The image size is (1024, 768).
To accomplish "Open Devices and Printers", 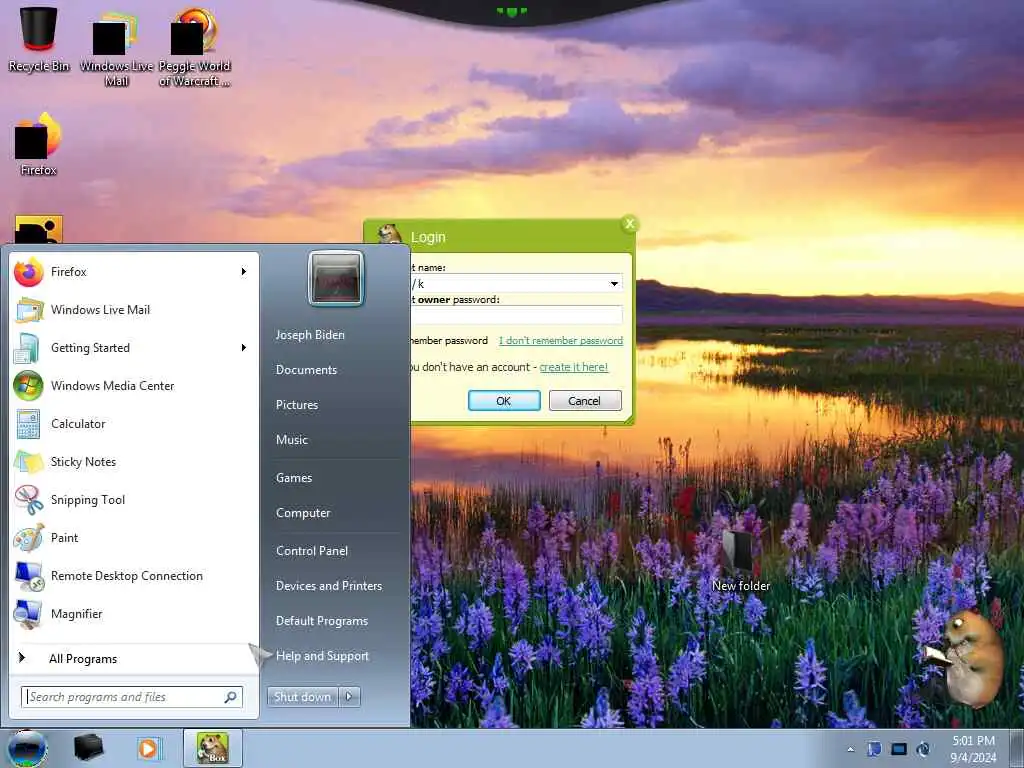I will click(x=328, y=586).
